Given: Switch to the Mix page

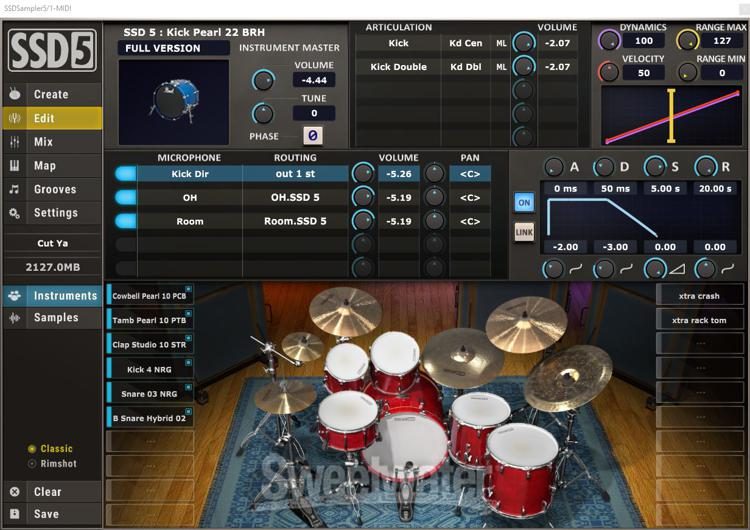Looking at the screenshot, I should (x=53, y=142).
